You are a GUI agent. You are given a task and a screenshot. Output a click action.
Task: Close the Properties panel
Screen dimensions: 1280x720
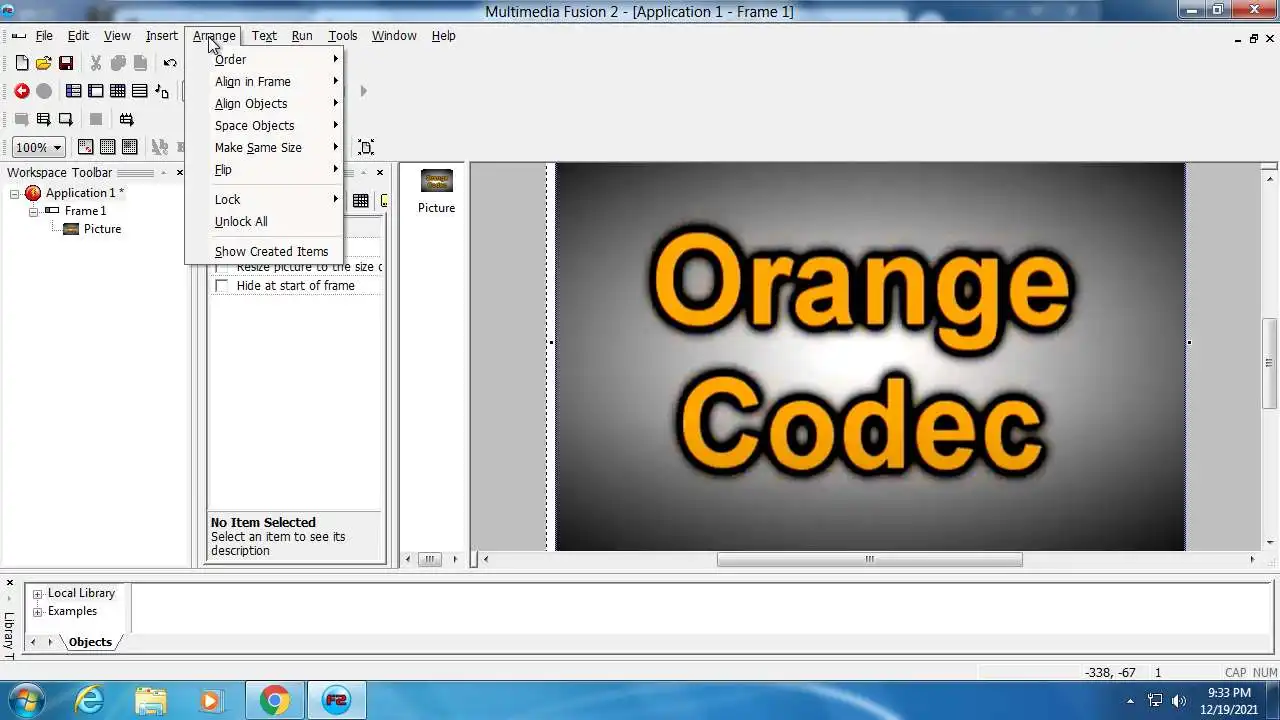point(380,173)
